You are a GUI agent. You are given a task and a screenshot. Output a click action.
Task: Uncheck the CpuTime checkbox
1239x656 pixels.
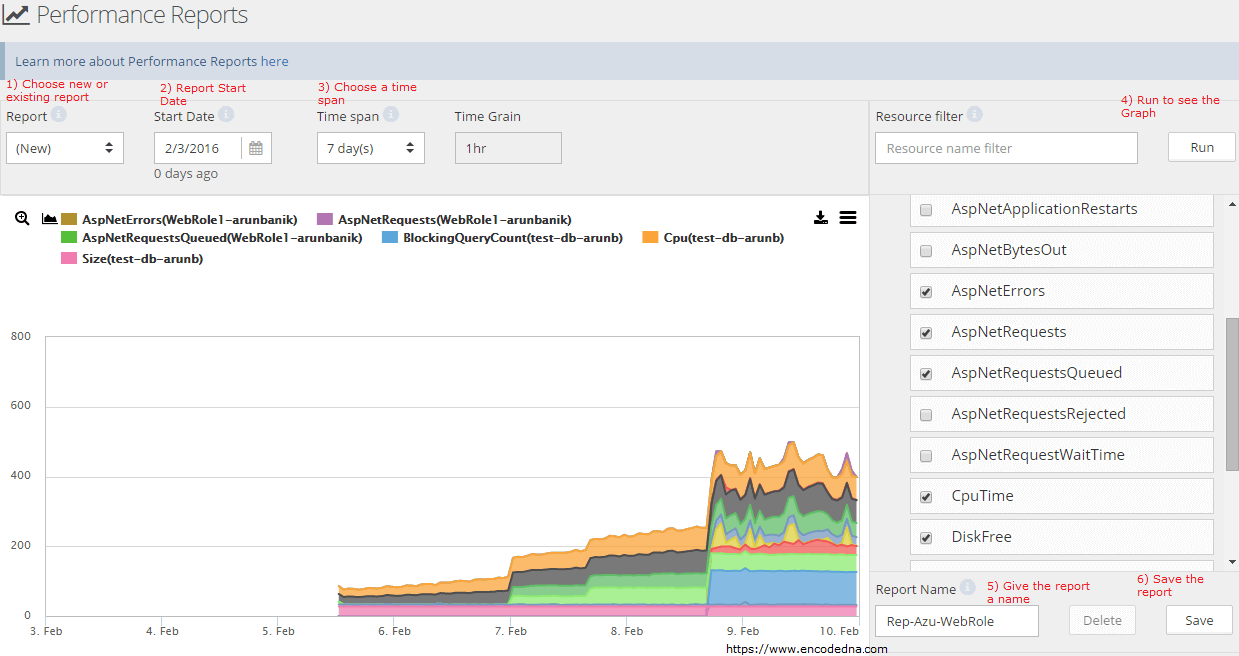(x=926, y=497)
